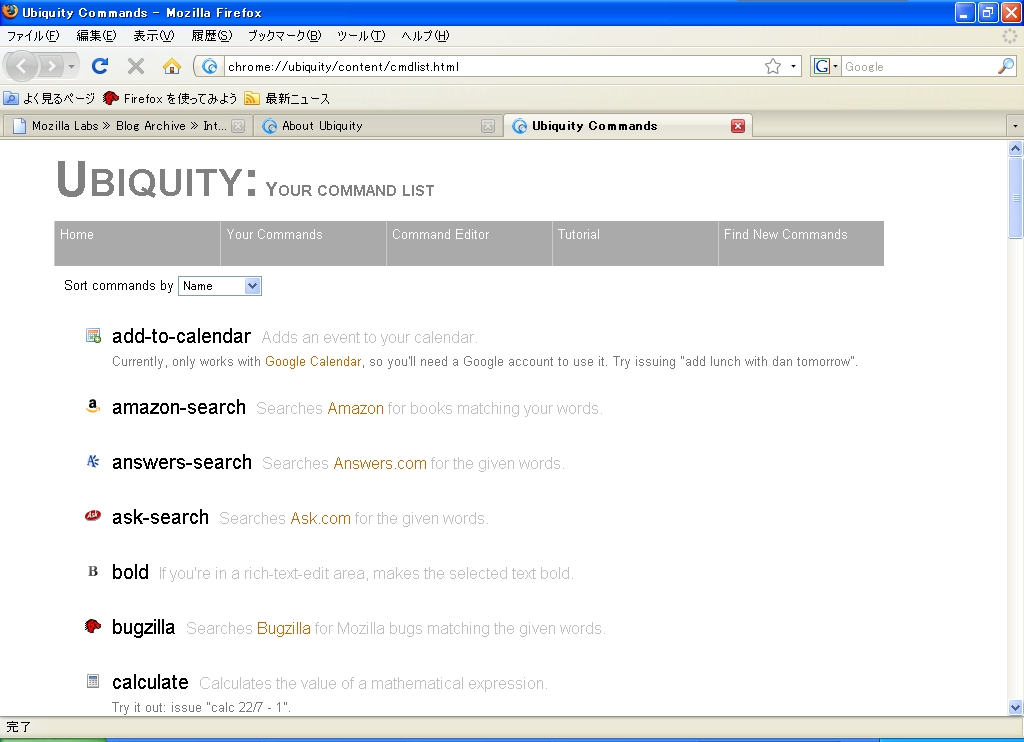The width and height of the screenshot is (1024, 742).
Task: Go to Home in Ubiquity navigation
Action: [x=137, y=244]
